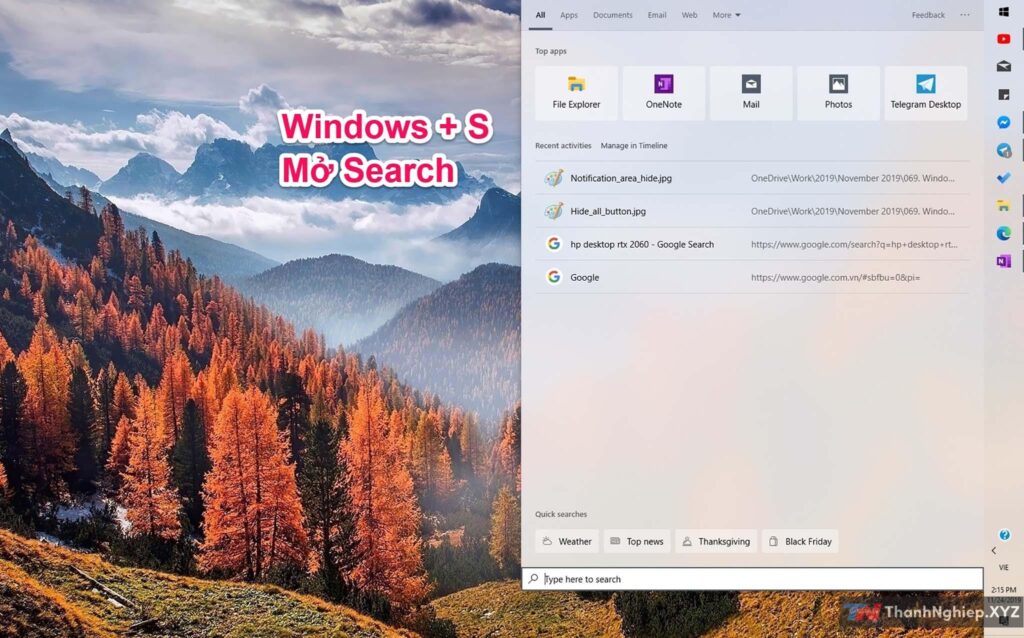Screen dimensions: 1024x638
Task: Open the Manage in Timeline link
Action: pyautogui.click(x=634, y=146)
